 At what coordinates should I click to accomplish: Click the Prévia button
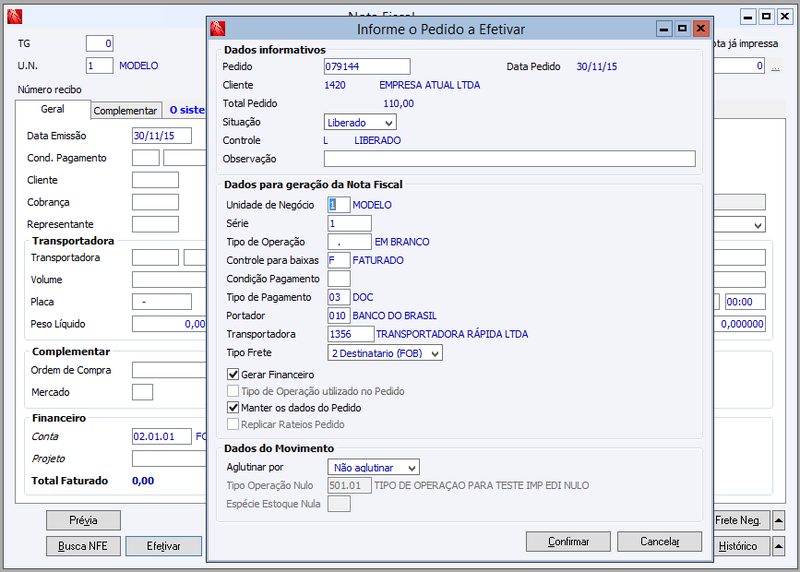83,520
